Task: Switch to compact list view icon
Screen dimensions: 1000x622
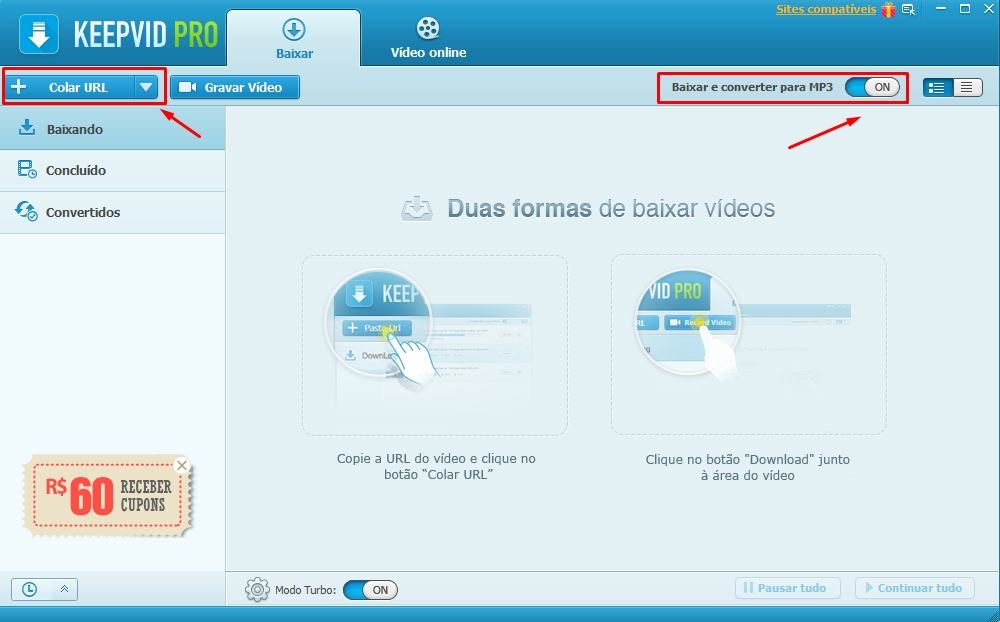Action: (967, 87)
